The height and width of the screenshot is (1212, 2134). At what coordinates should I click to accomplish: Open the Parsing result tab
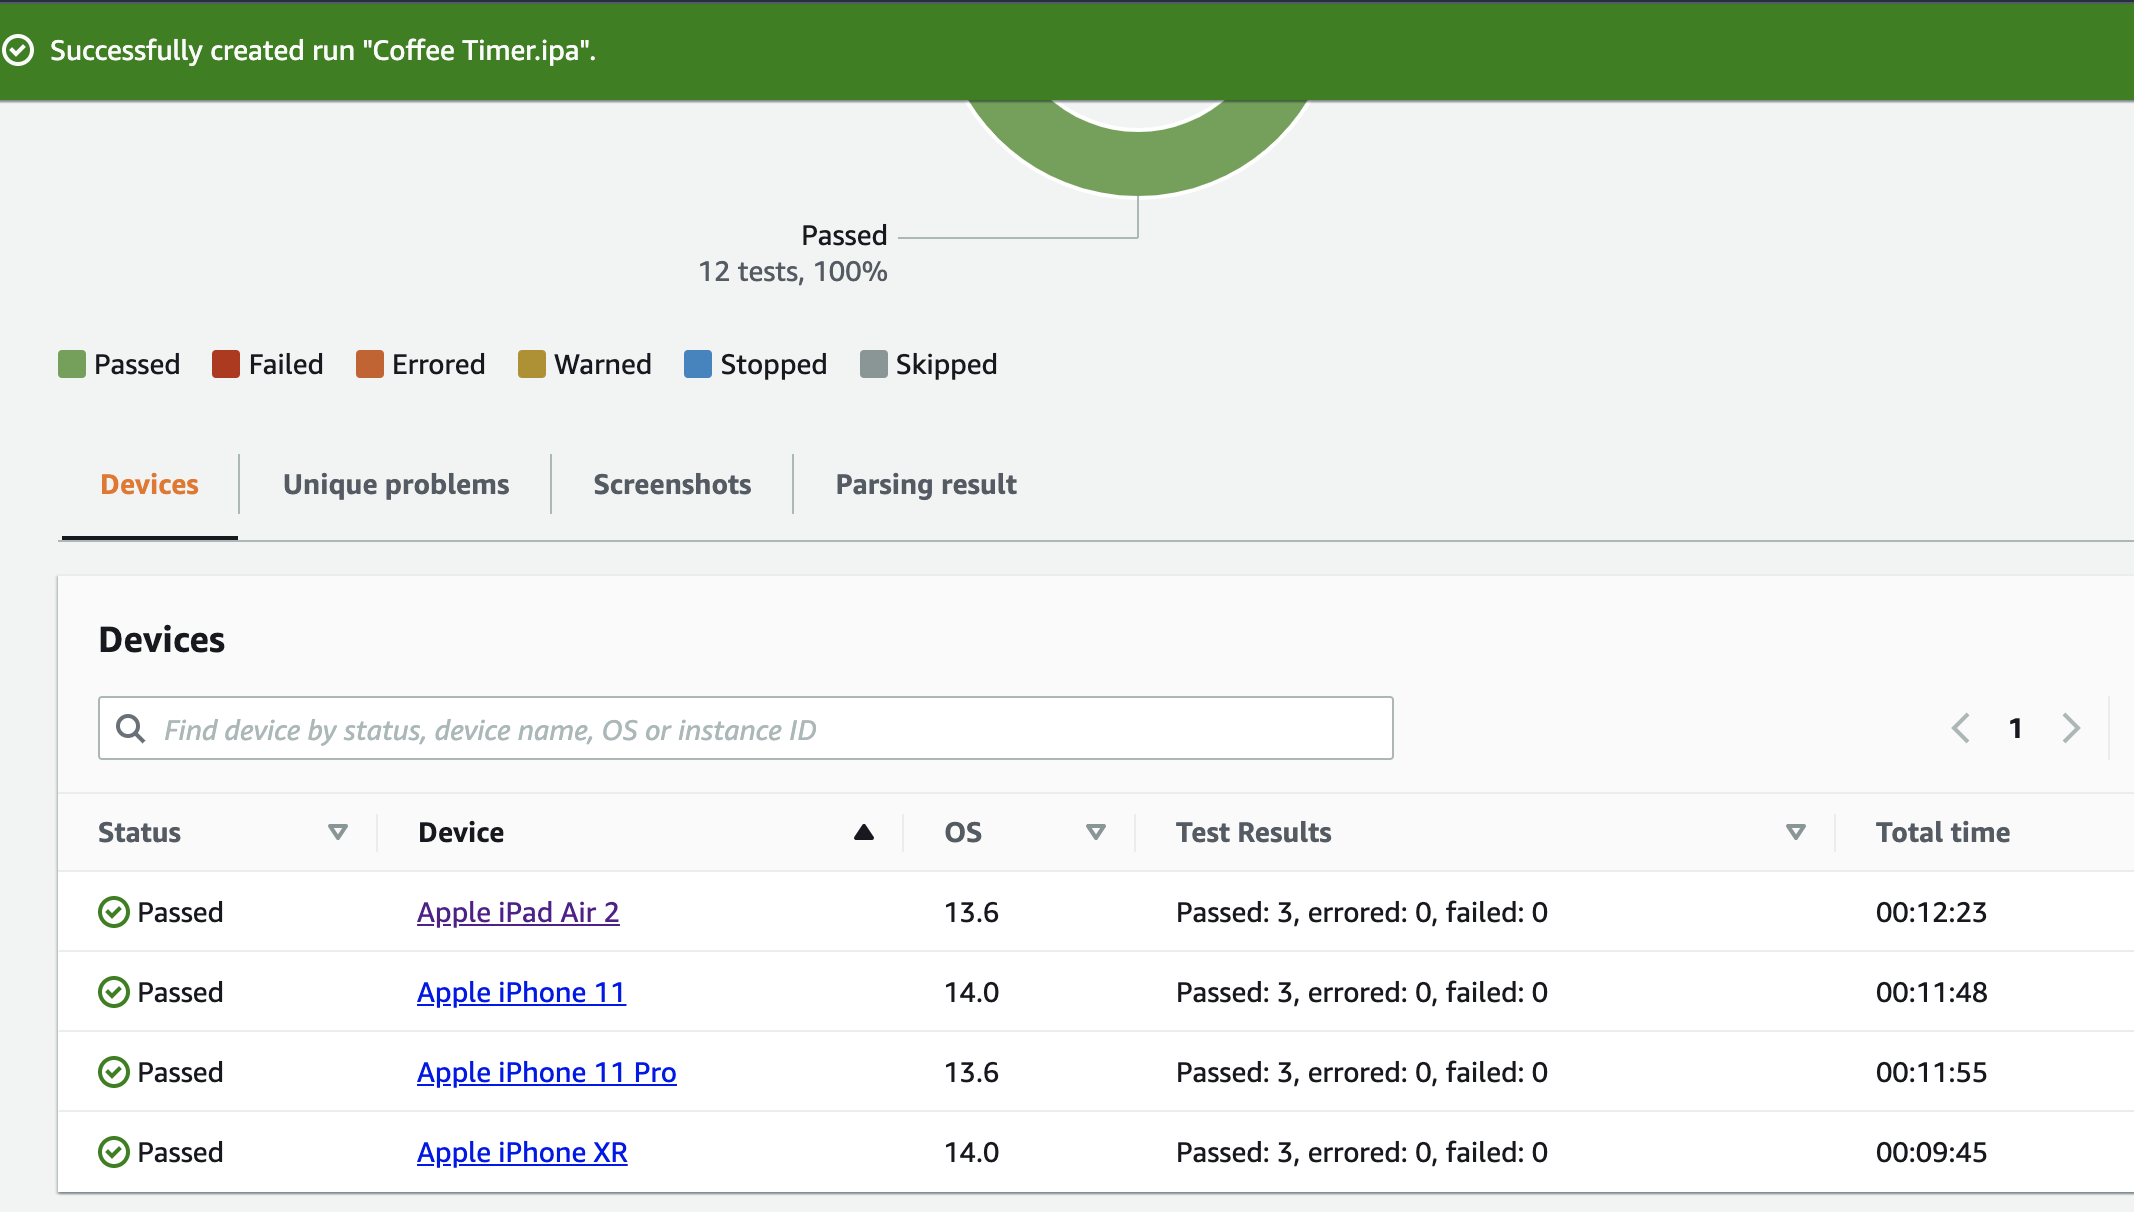pos(926,484)
